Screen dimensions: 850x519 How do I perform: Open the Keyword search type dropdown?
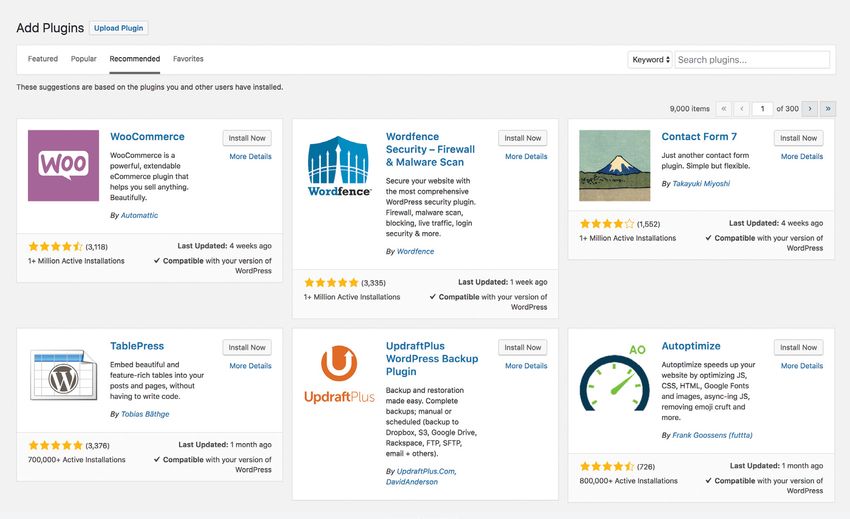click(650, 60)
